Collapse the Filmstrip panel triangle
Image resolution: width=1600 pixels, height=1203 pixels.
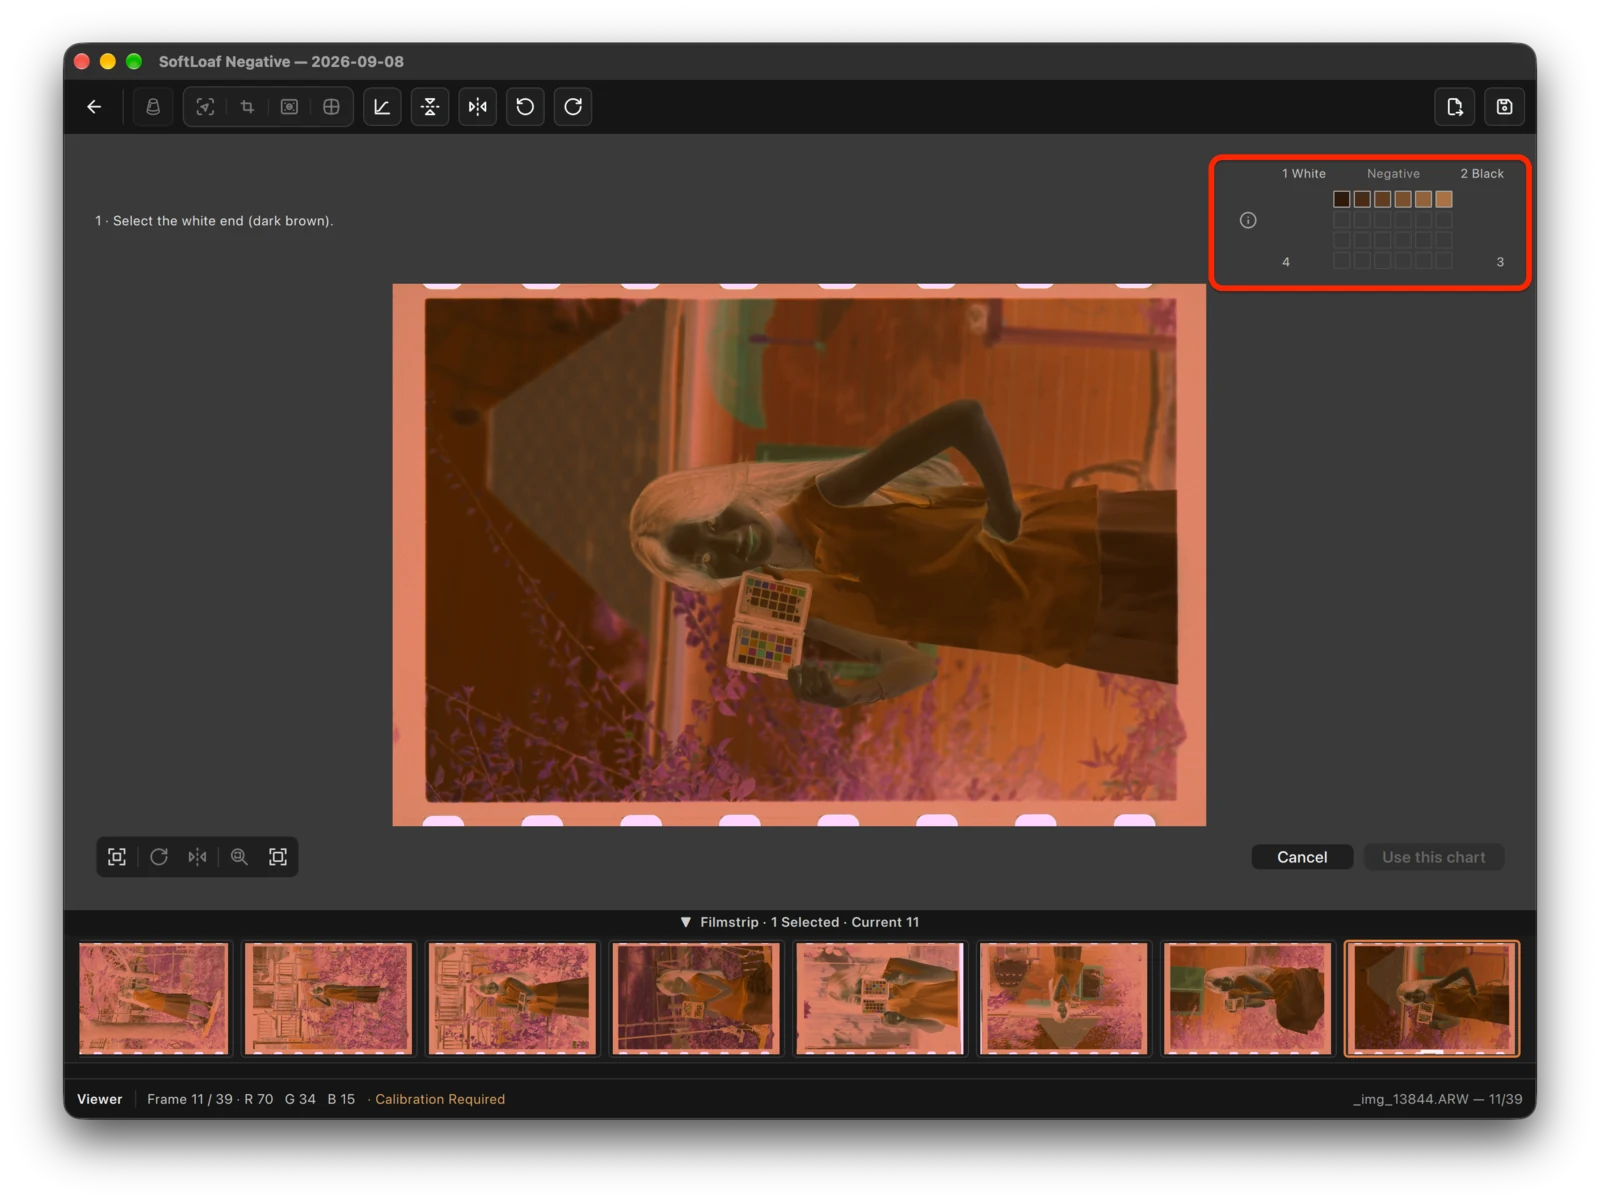686,922
